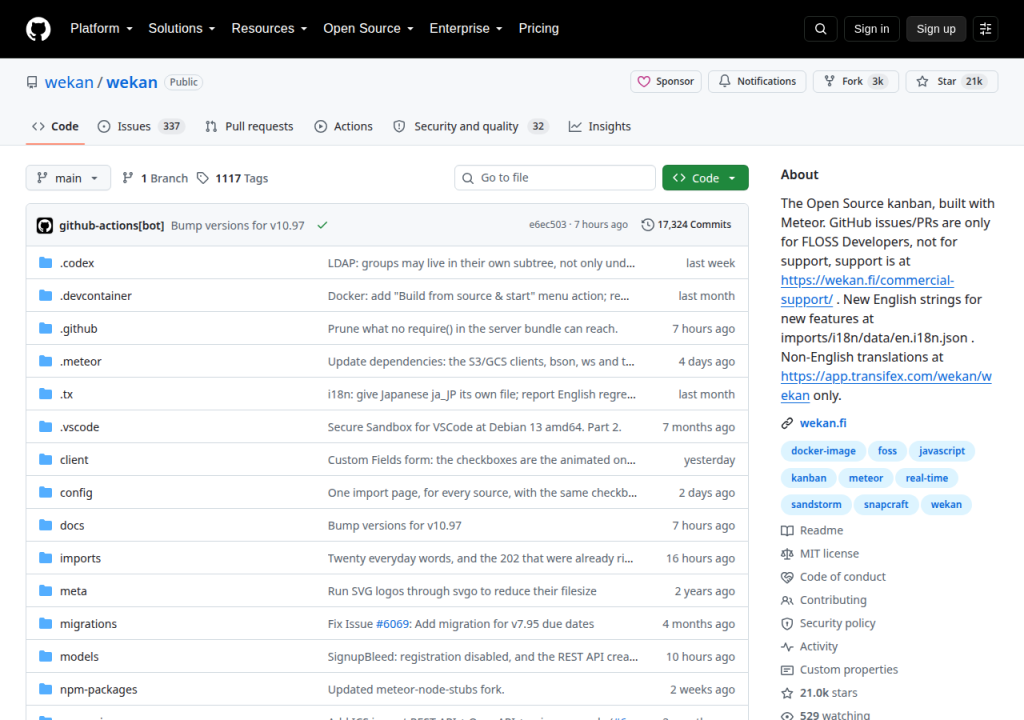Open the Insights tab
This screenshot has height=720, width=1024.
[600, 127]
